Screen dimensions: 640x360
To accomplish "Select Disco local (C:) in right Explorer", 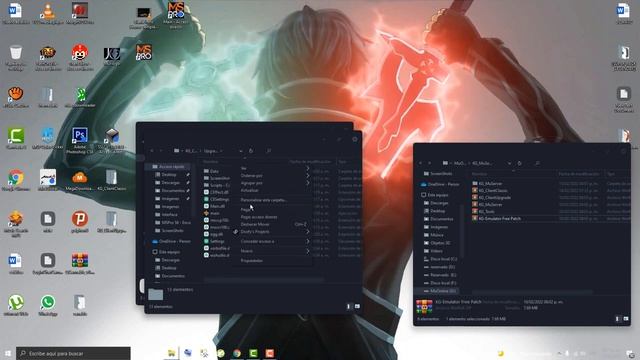I will 440,259.
